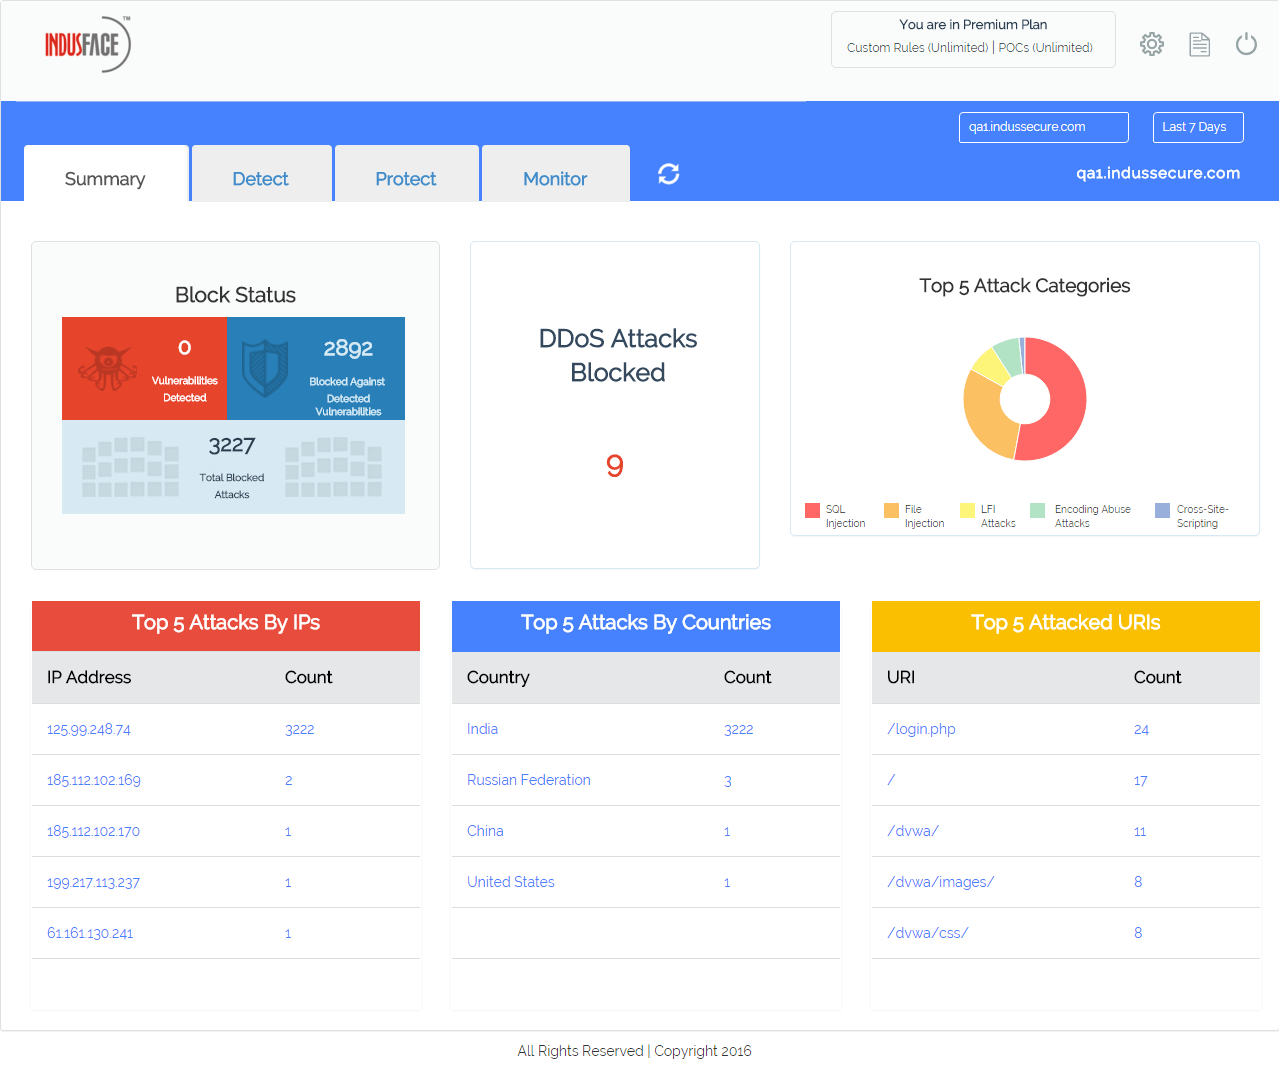Click the 3227 Total Blocked Attacks tile
This screenshot has height=1079, width=1279.
pos(233,467)
